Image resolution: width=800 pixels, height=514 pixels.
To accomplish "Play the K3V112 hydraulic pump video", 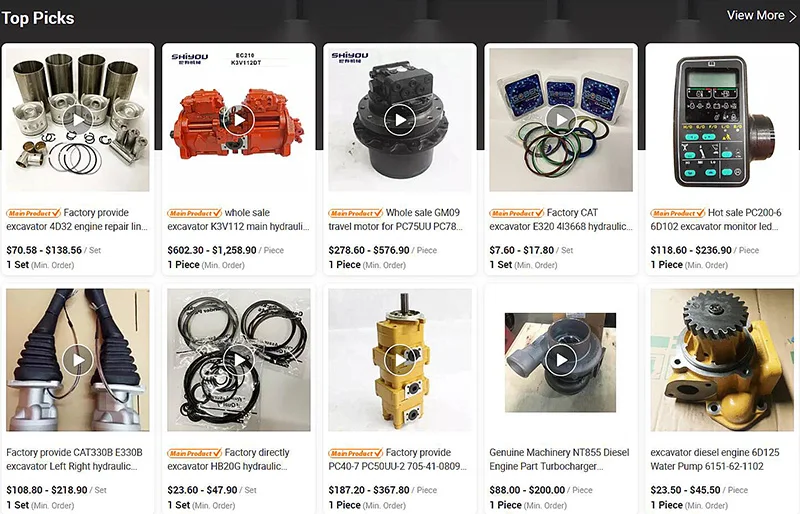I will point(239,120).
